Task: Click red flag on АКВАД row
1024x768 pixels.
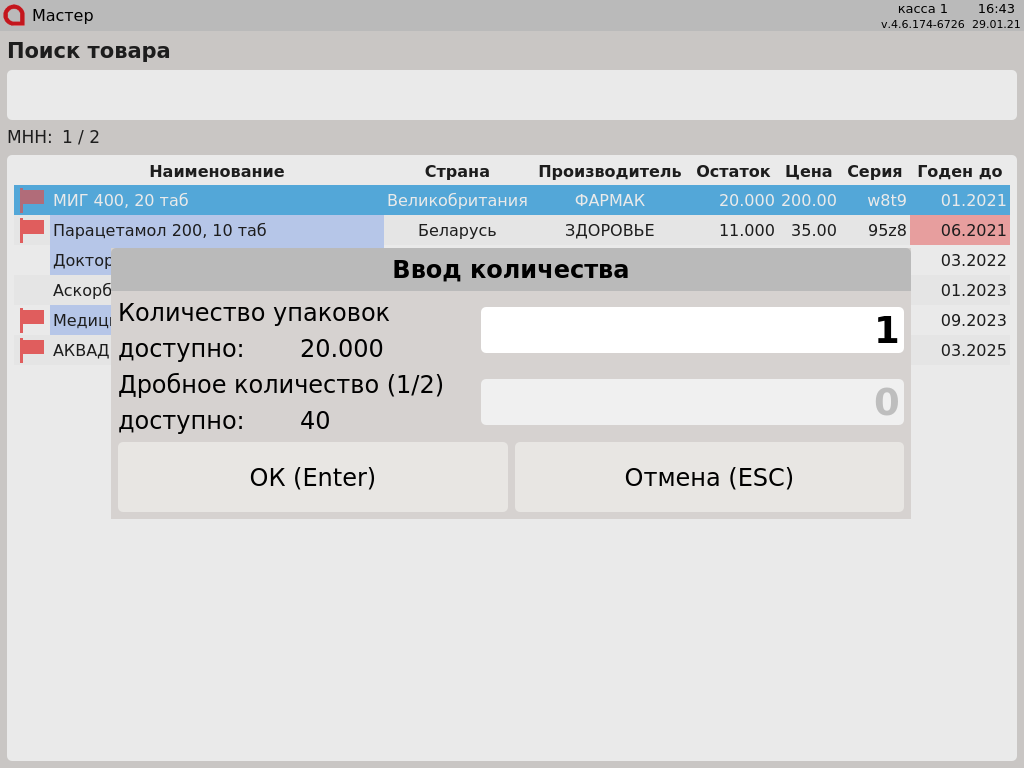Action: coord(32,350)
